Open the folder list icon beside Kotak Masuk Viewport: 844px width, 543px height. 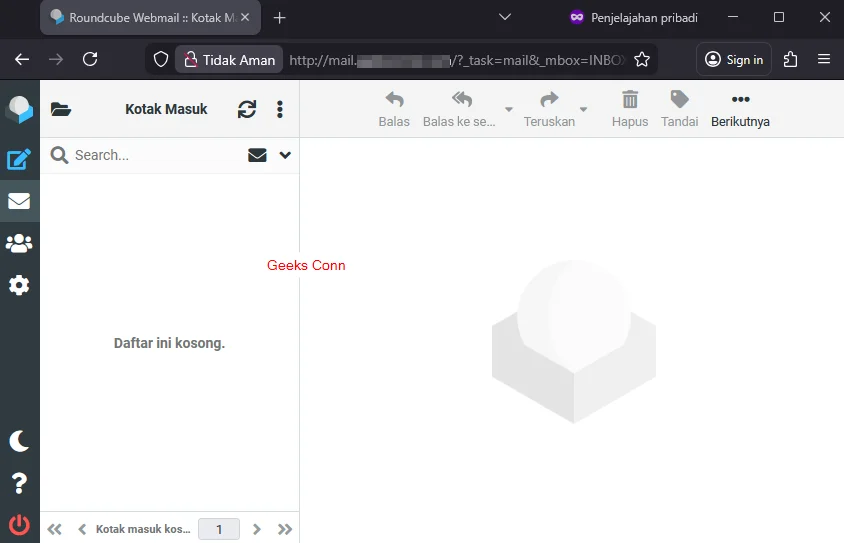pos(61,109)
